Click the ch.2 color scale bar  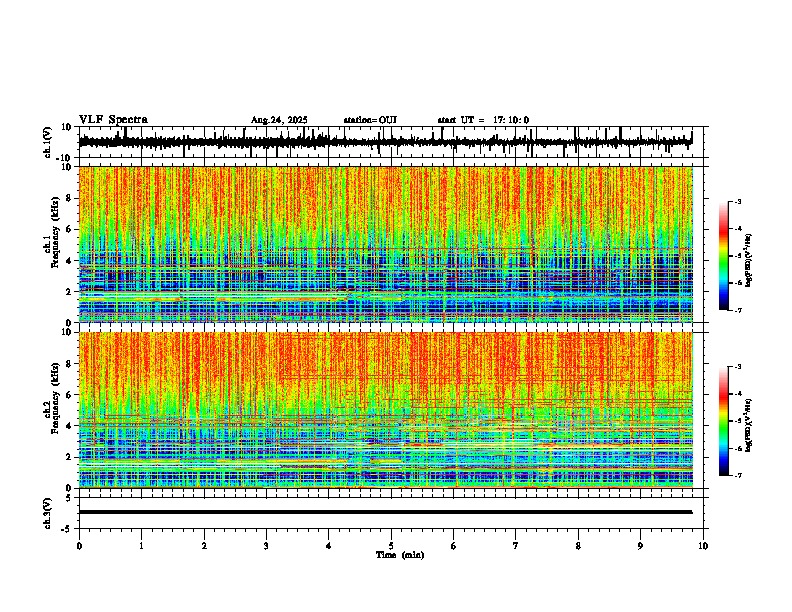(x=724, y=421)
